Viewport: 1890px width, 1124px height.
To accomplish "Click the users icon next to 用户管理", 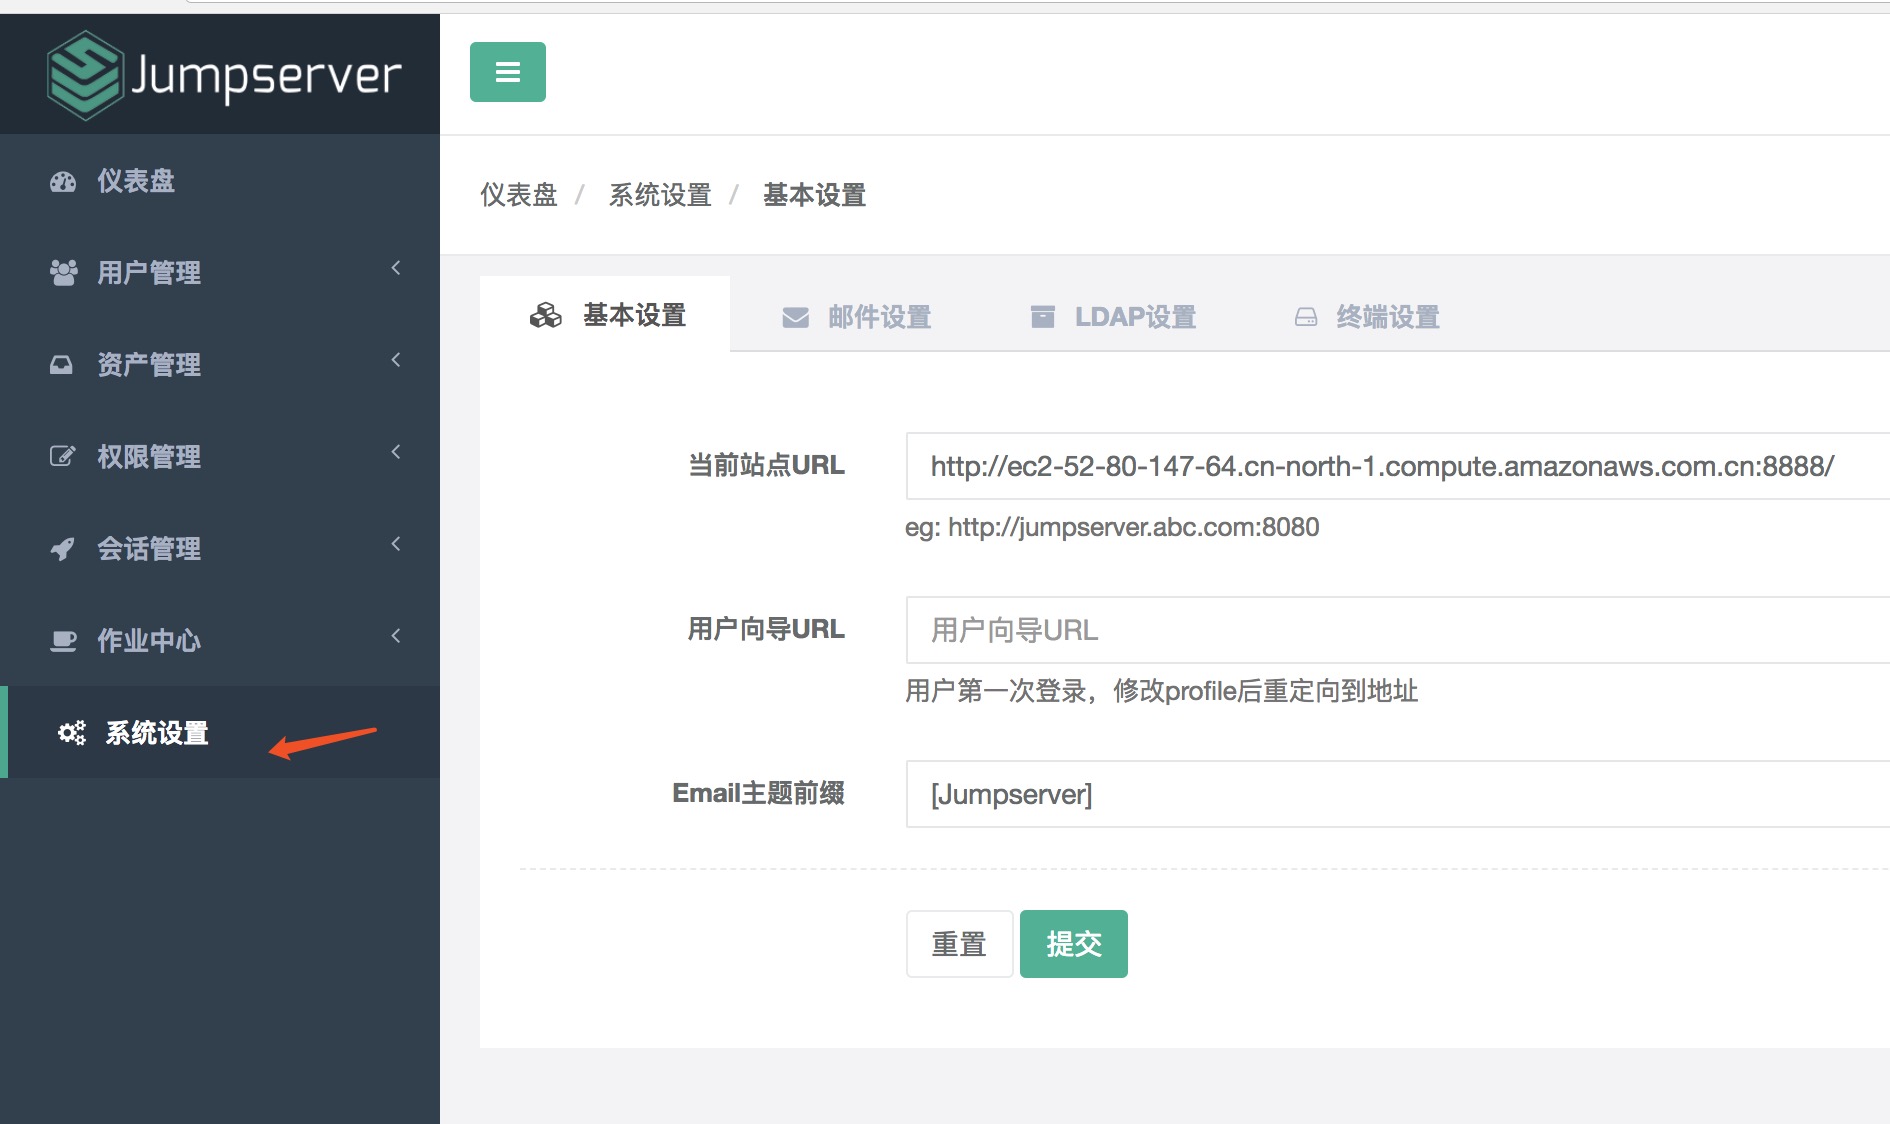I will (x=64, y=271).
